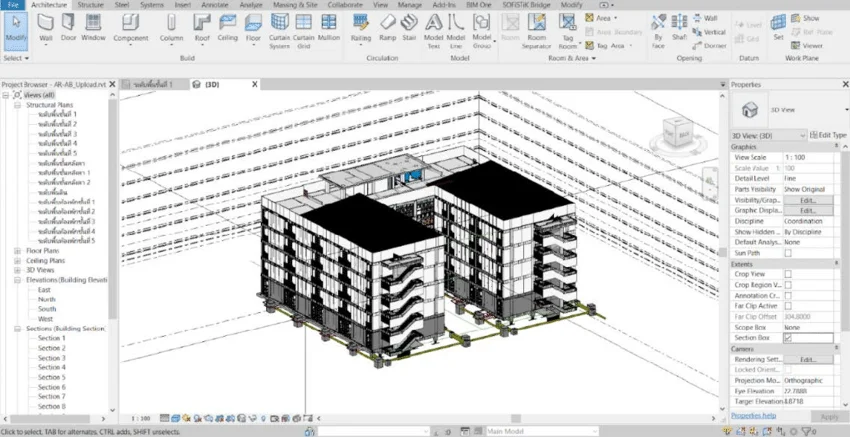
Task: Open the Annotate ribbon tab
Action: [x=215, y=5]
